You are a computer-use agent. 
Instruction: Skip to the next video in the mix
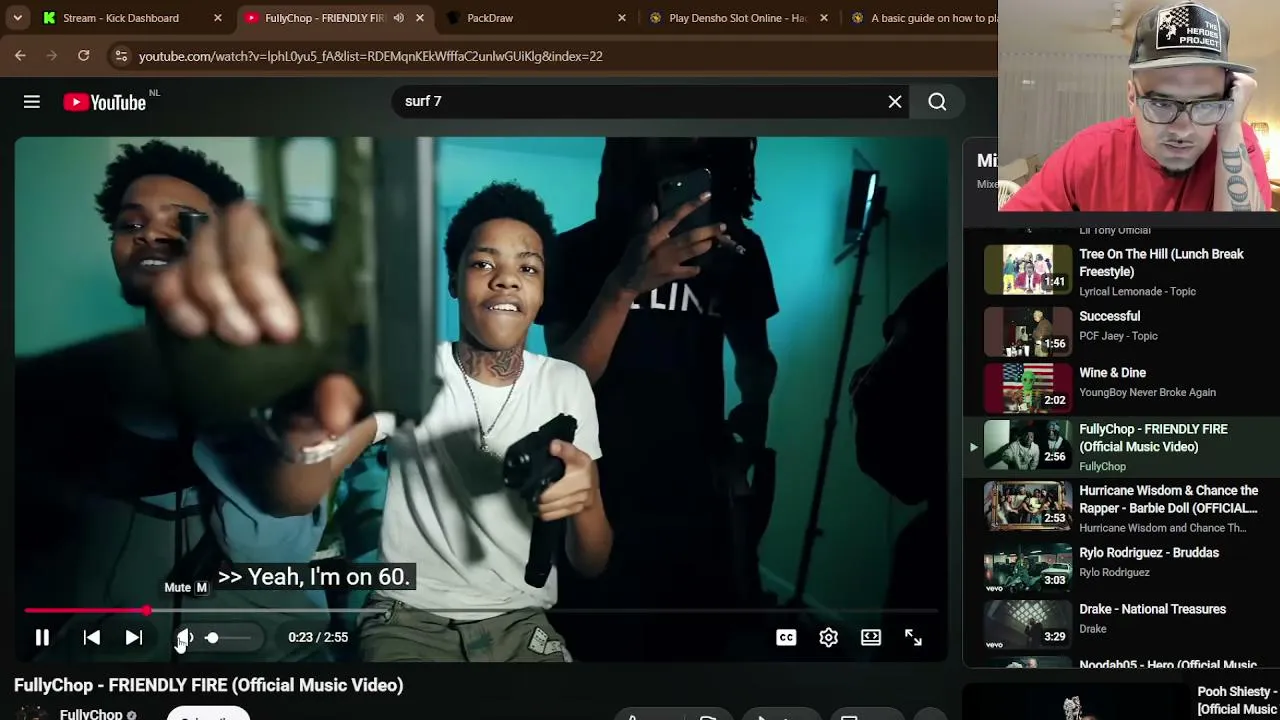[133, 637]
